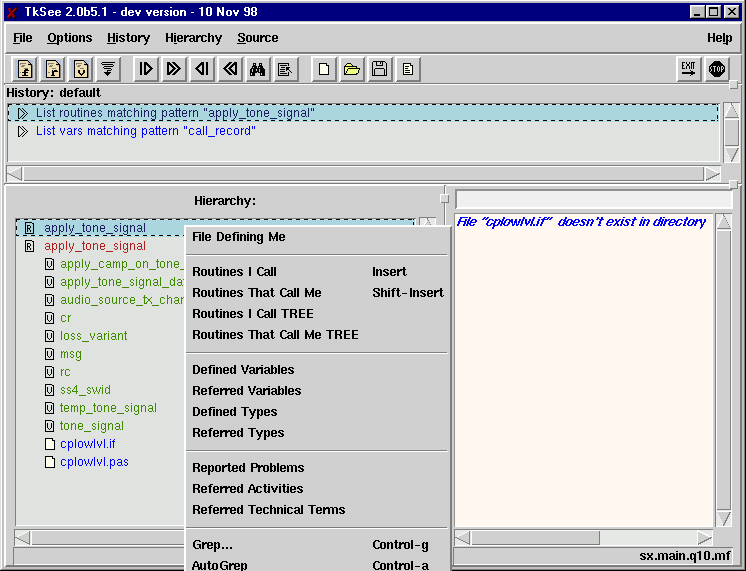
Task: Click the edit-list toolbar icon beside binoculars
Action: 285,69
